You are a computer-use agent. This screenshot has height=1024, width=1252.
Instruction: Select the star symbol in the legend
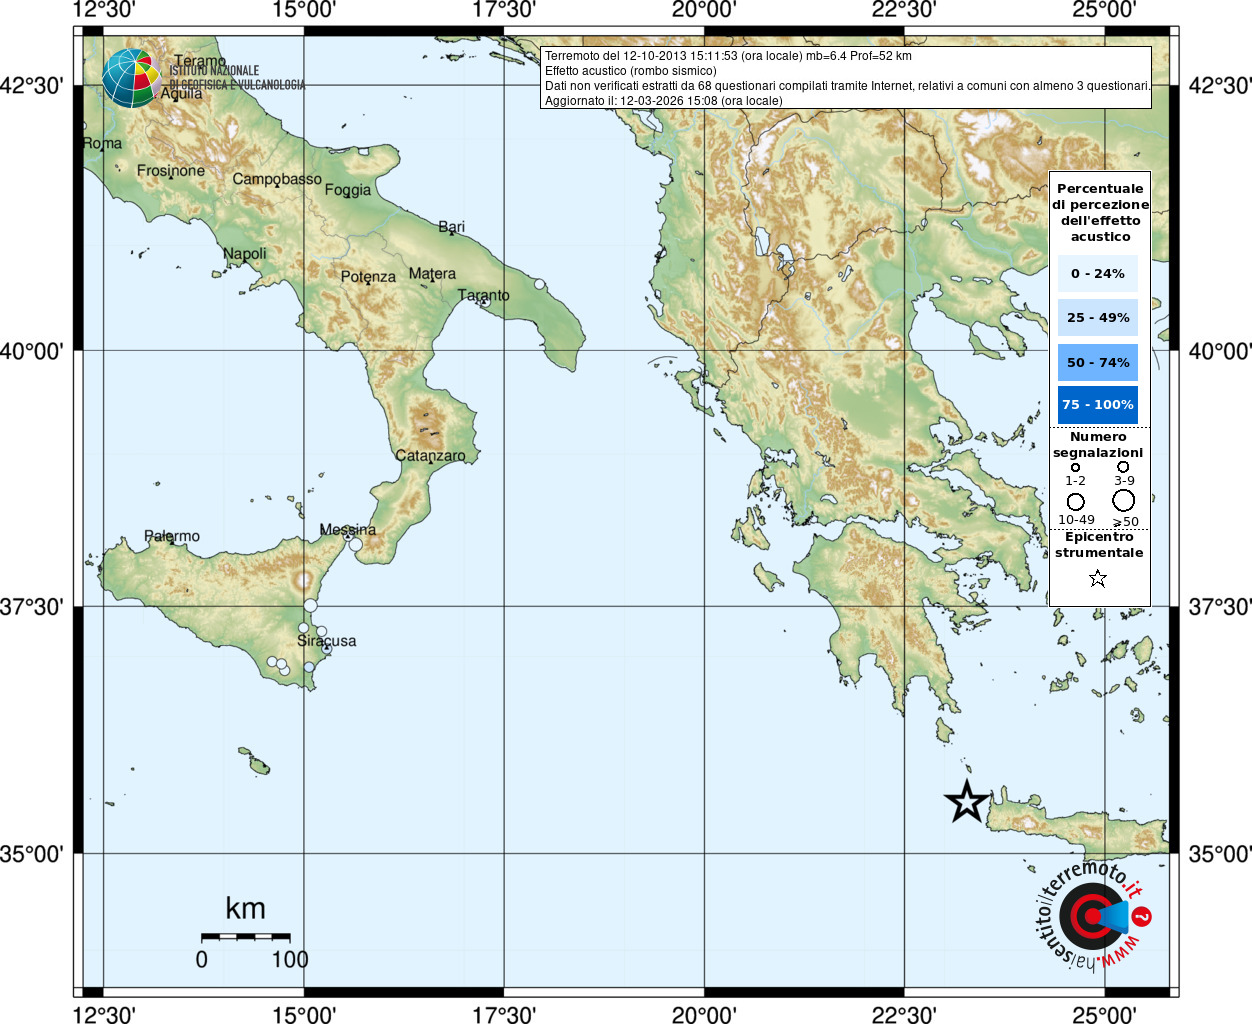1098,578
